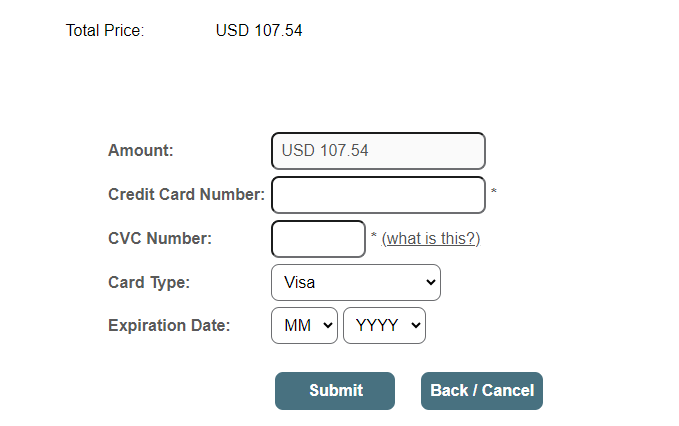This screenshot has width=679, height=426.
Task: Focus the CVC Number text box
Action: coord(318,239)
